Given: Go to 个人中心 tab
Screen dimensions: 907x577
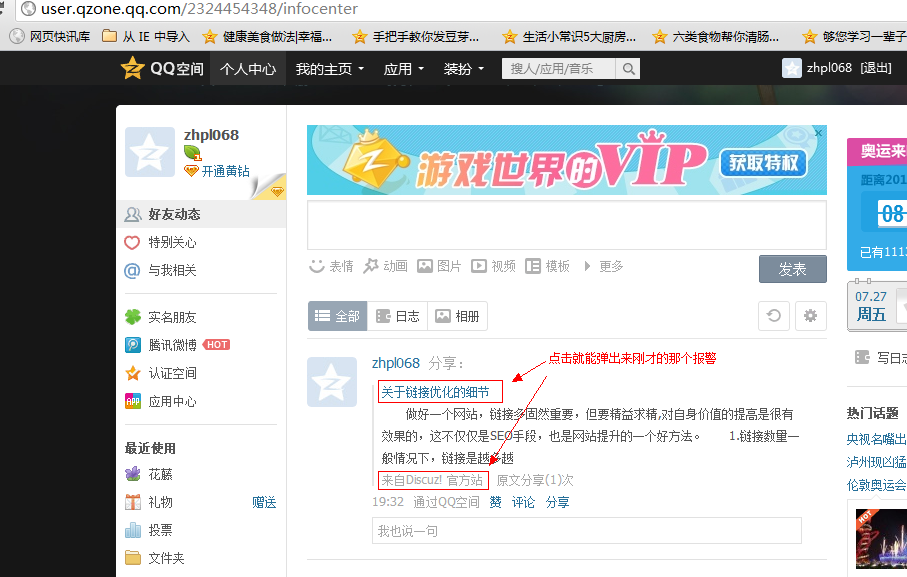Looking at the screenshot, I should [x=248, y=69].
